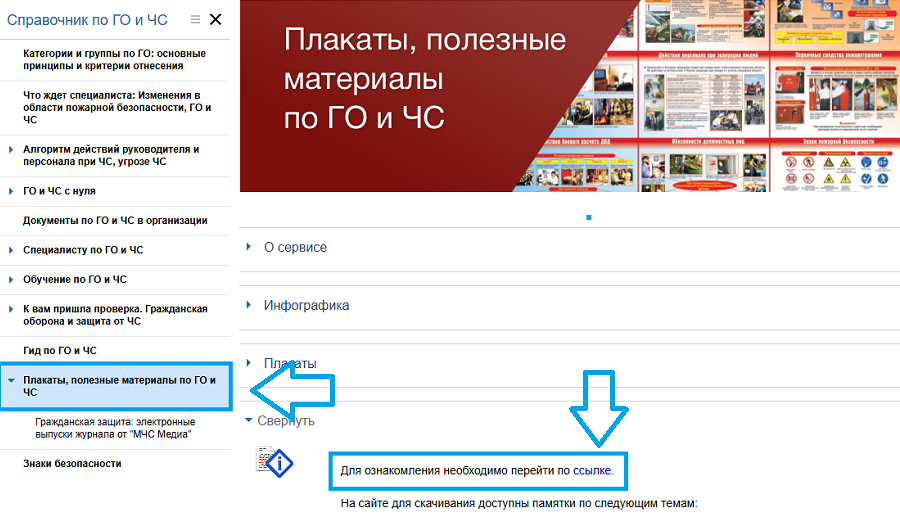Expand the К вам пришла проверка arrow
The height and width of the screenshot is (517, 900).
(11, 310)
